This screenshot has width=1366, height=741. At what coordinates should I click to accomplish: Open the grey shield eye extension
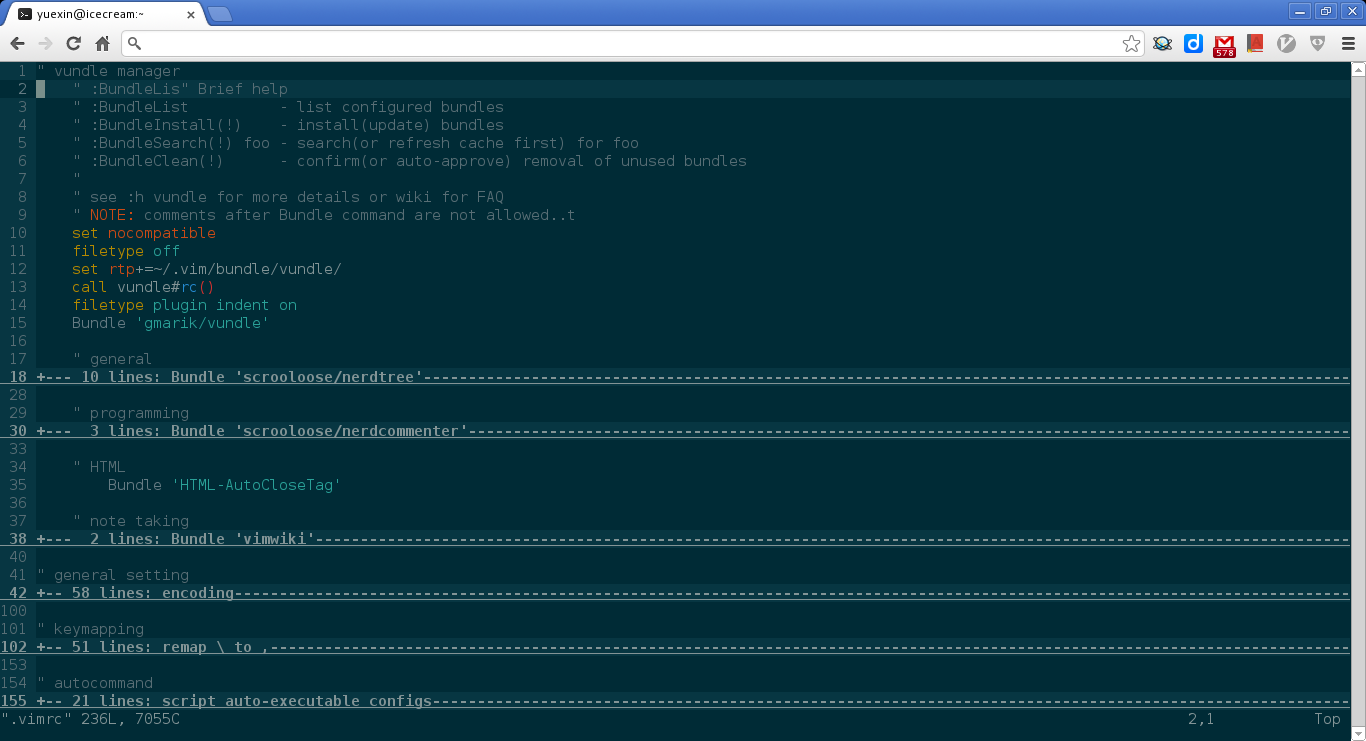(1318, 43)
